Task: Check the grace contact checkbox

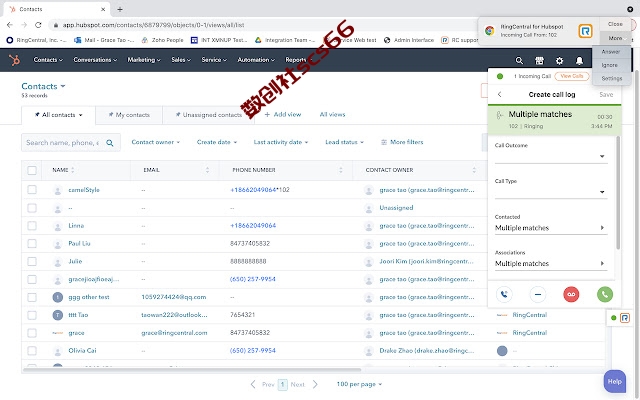Action: pyautogui.click(x=32, y=333)
